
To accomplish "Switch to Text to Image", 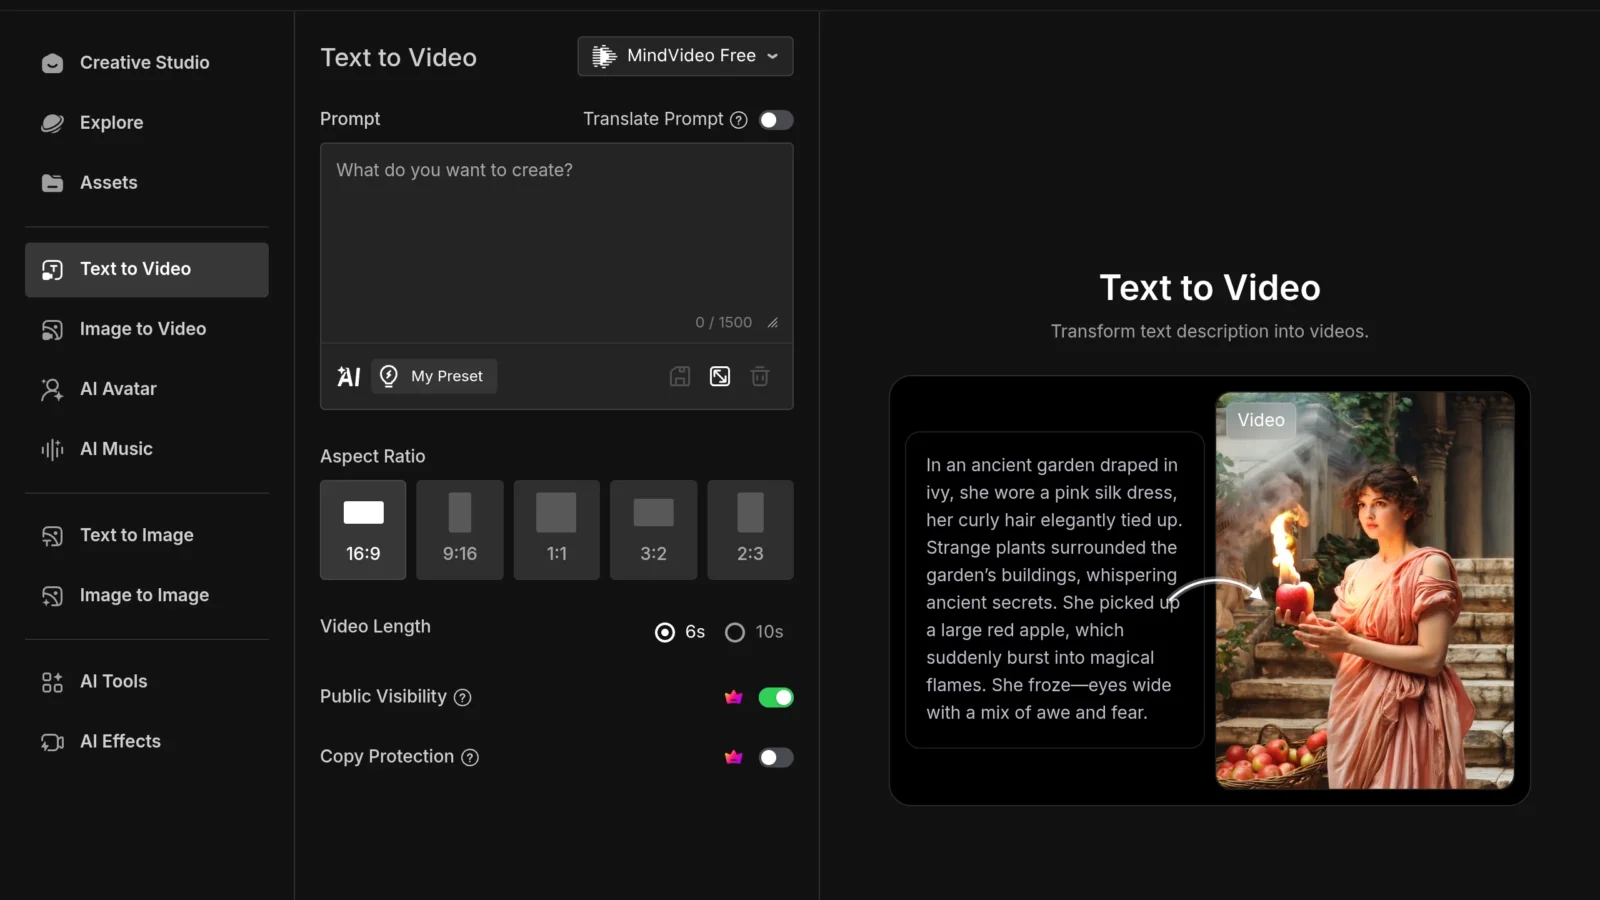I will click(x=146, y=536).
